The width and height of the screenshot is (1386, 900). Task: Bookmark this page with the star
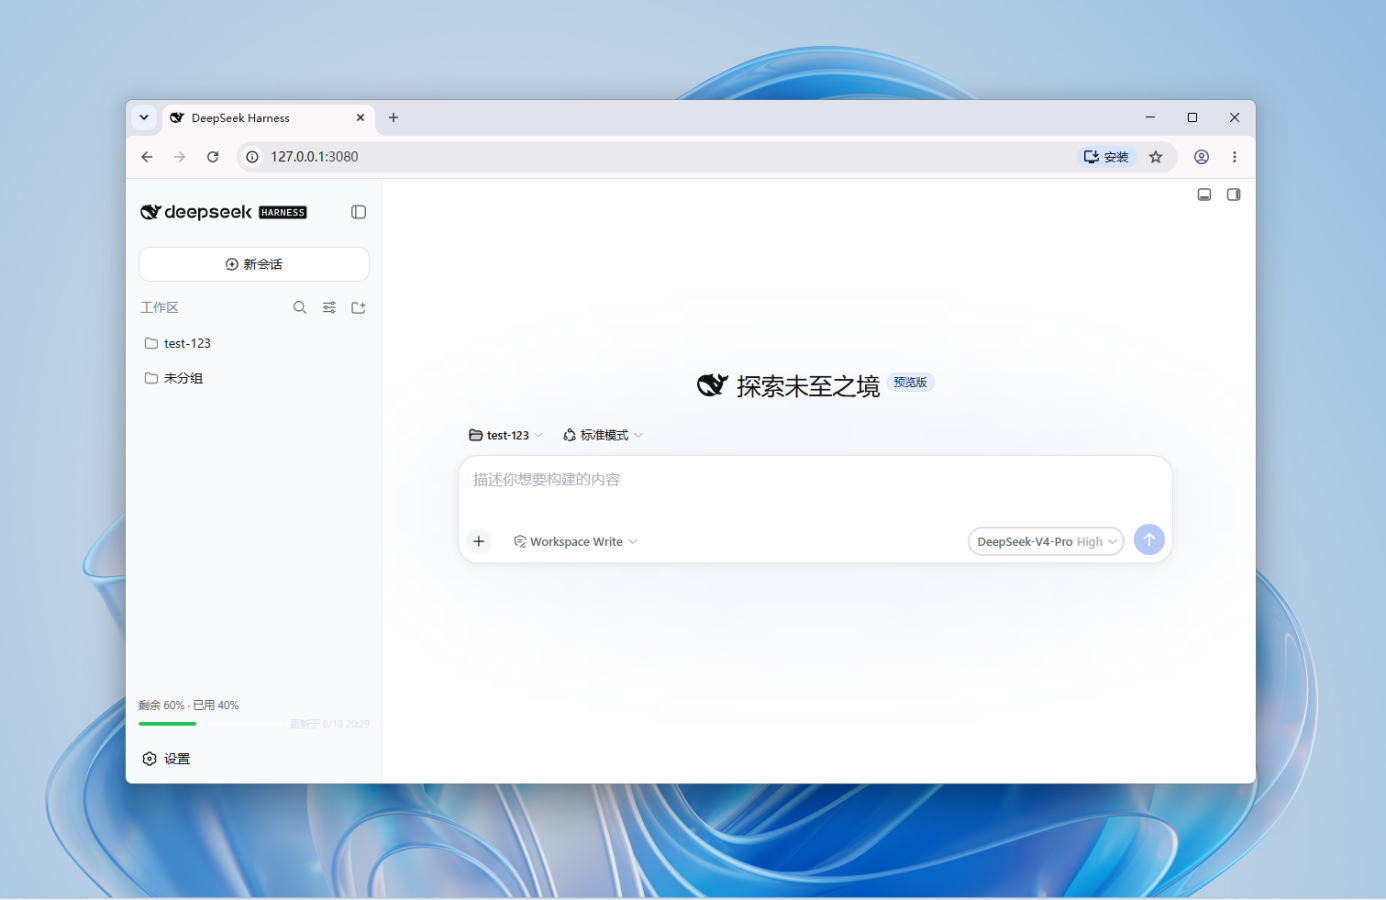coord(1156,157)
